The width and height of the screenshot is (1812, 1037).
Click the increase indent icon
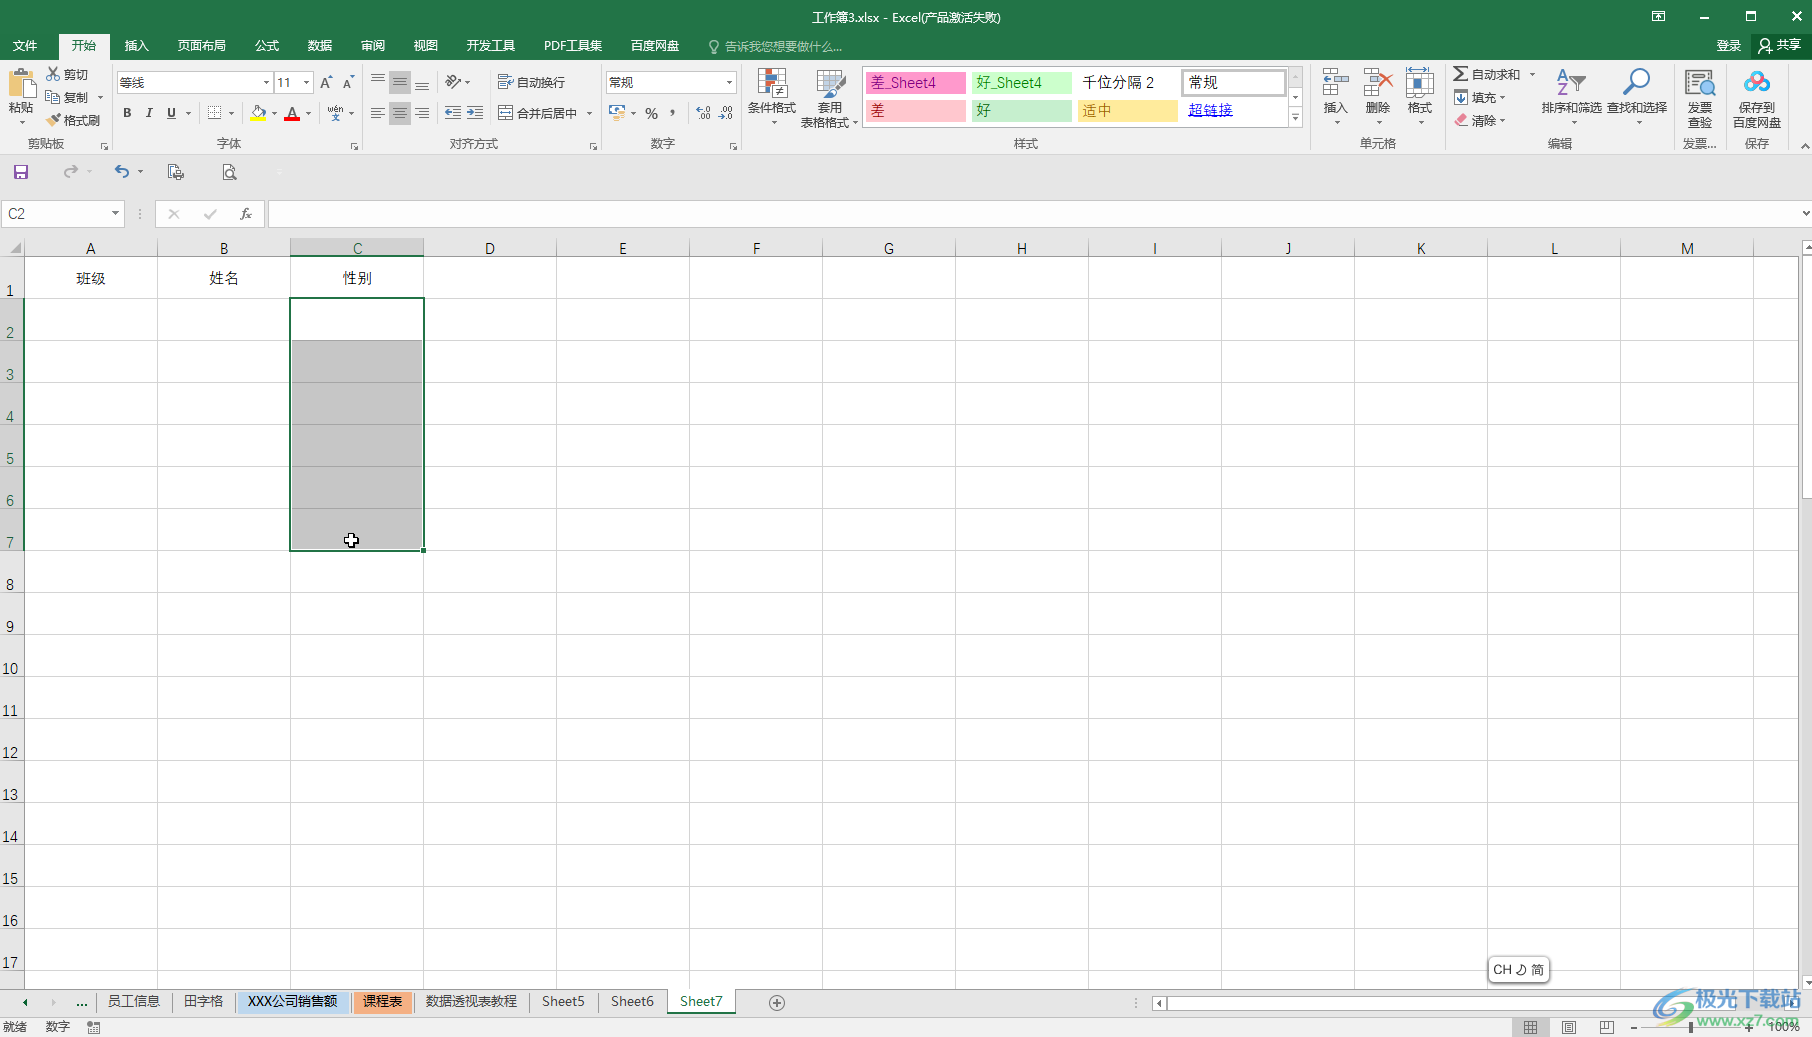[475, 113]
